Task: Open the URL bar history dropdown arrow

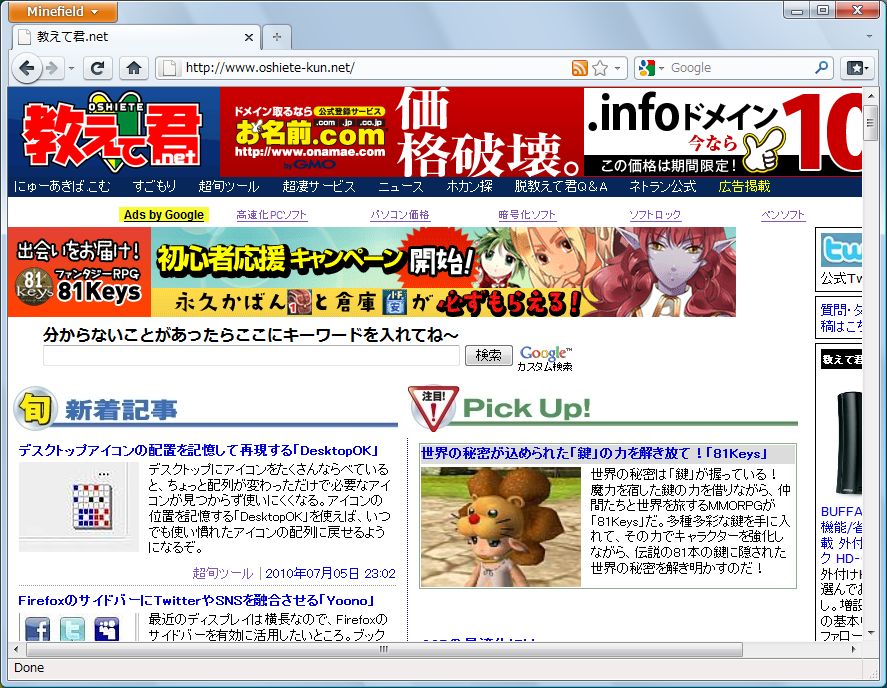Action: click(617, 68)
